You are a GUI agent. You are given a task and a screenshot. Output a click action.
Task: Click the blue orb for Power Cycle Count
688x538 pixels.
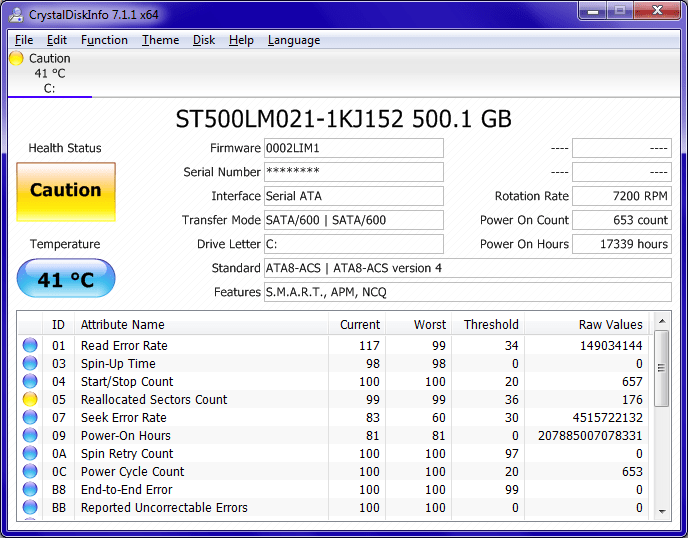30,472
